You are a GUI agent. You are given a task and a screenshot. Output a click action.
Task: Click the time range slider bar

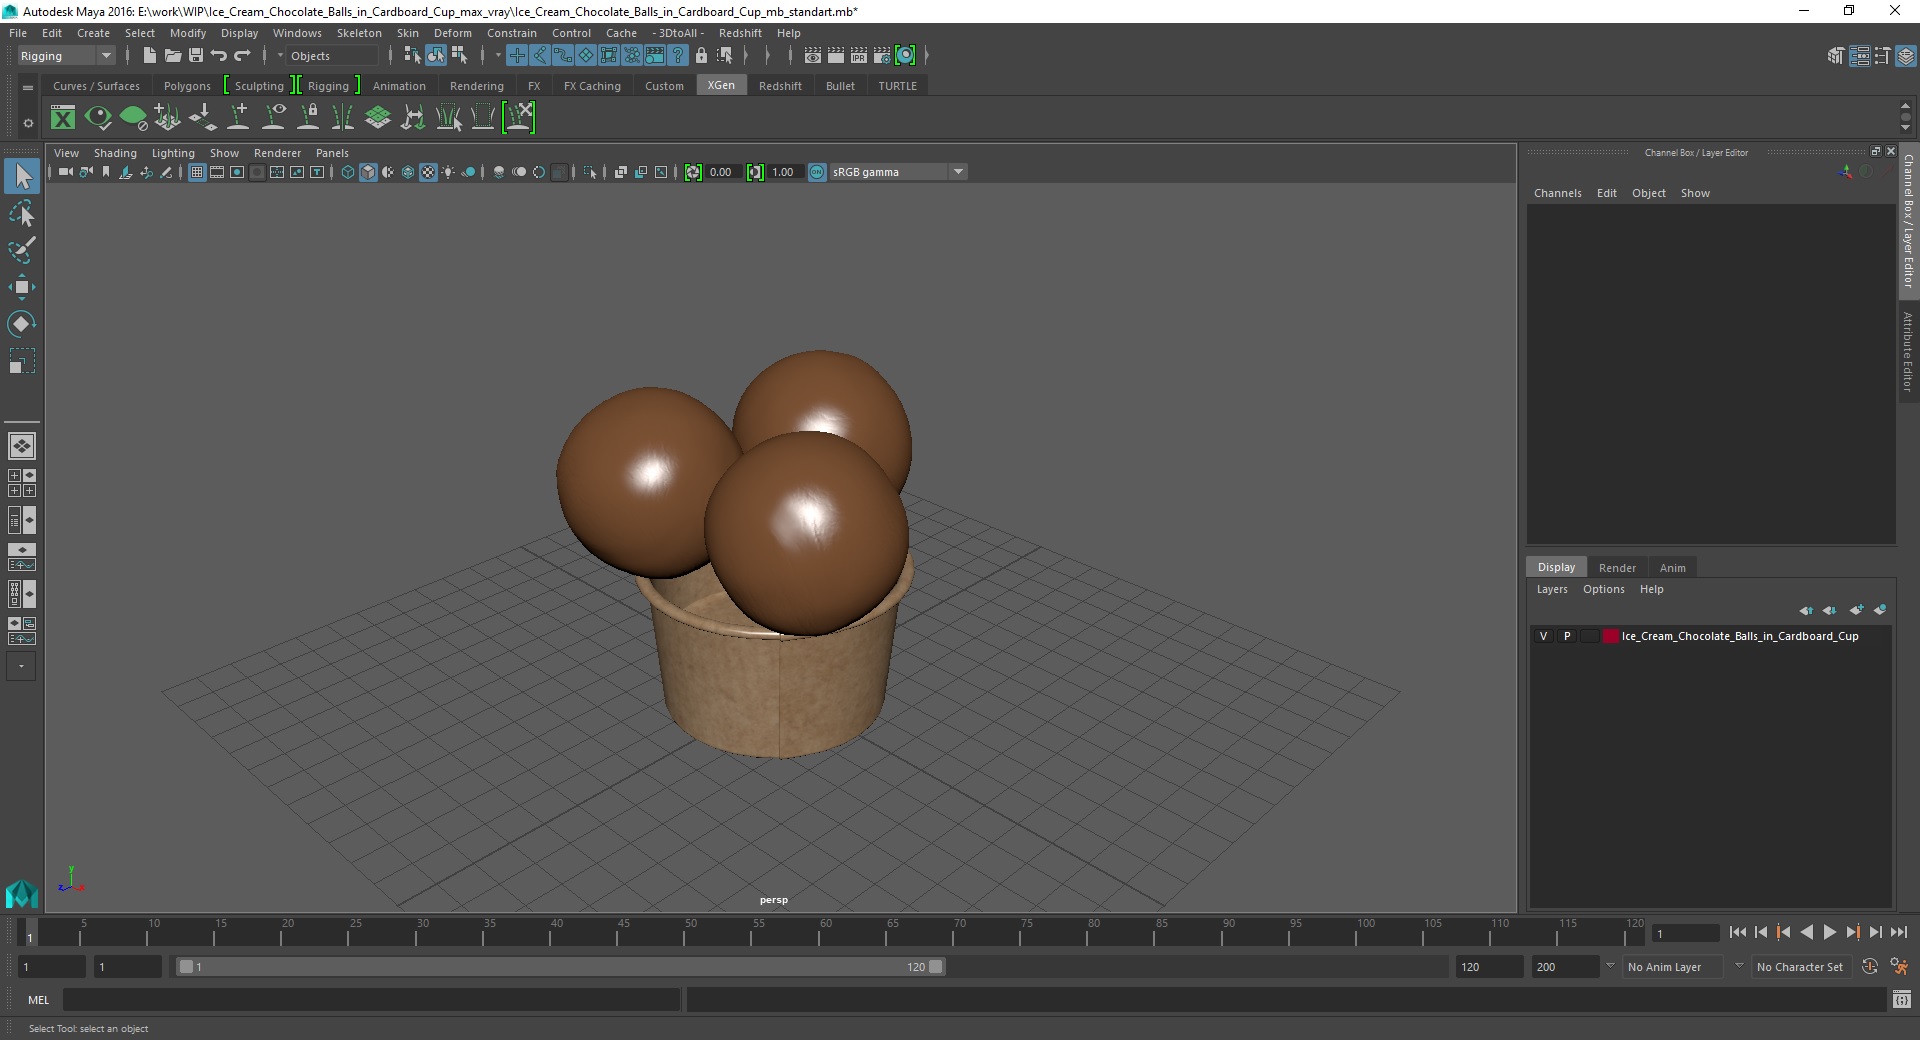pos(560,967)
